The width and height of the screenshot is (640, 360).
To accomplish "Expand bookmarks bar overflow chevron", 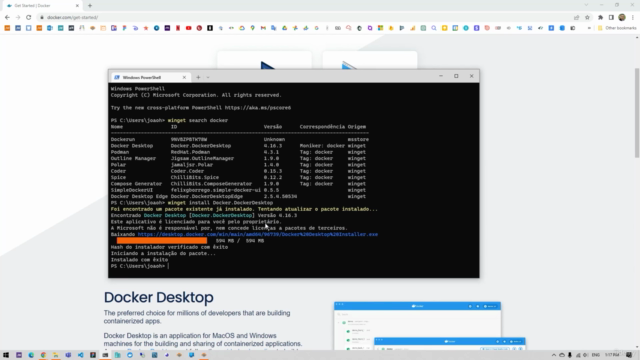I will click(589, 28).
